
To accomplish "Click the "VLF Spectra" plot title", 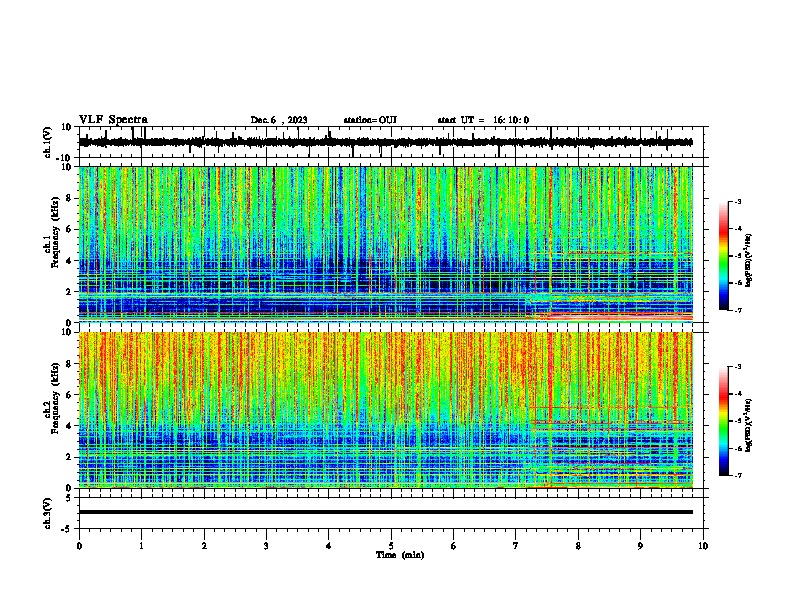I will coord(113,120).
